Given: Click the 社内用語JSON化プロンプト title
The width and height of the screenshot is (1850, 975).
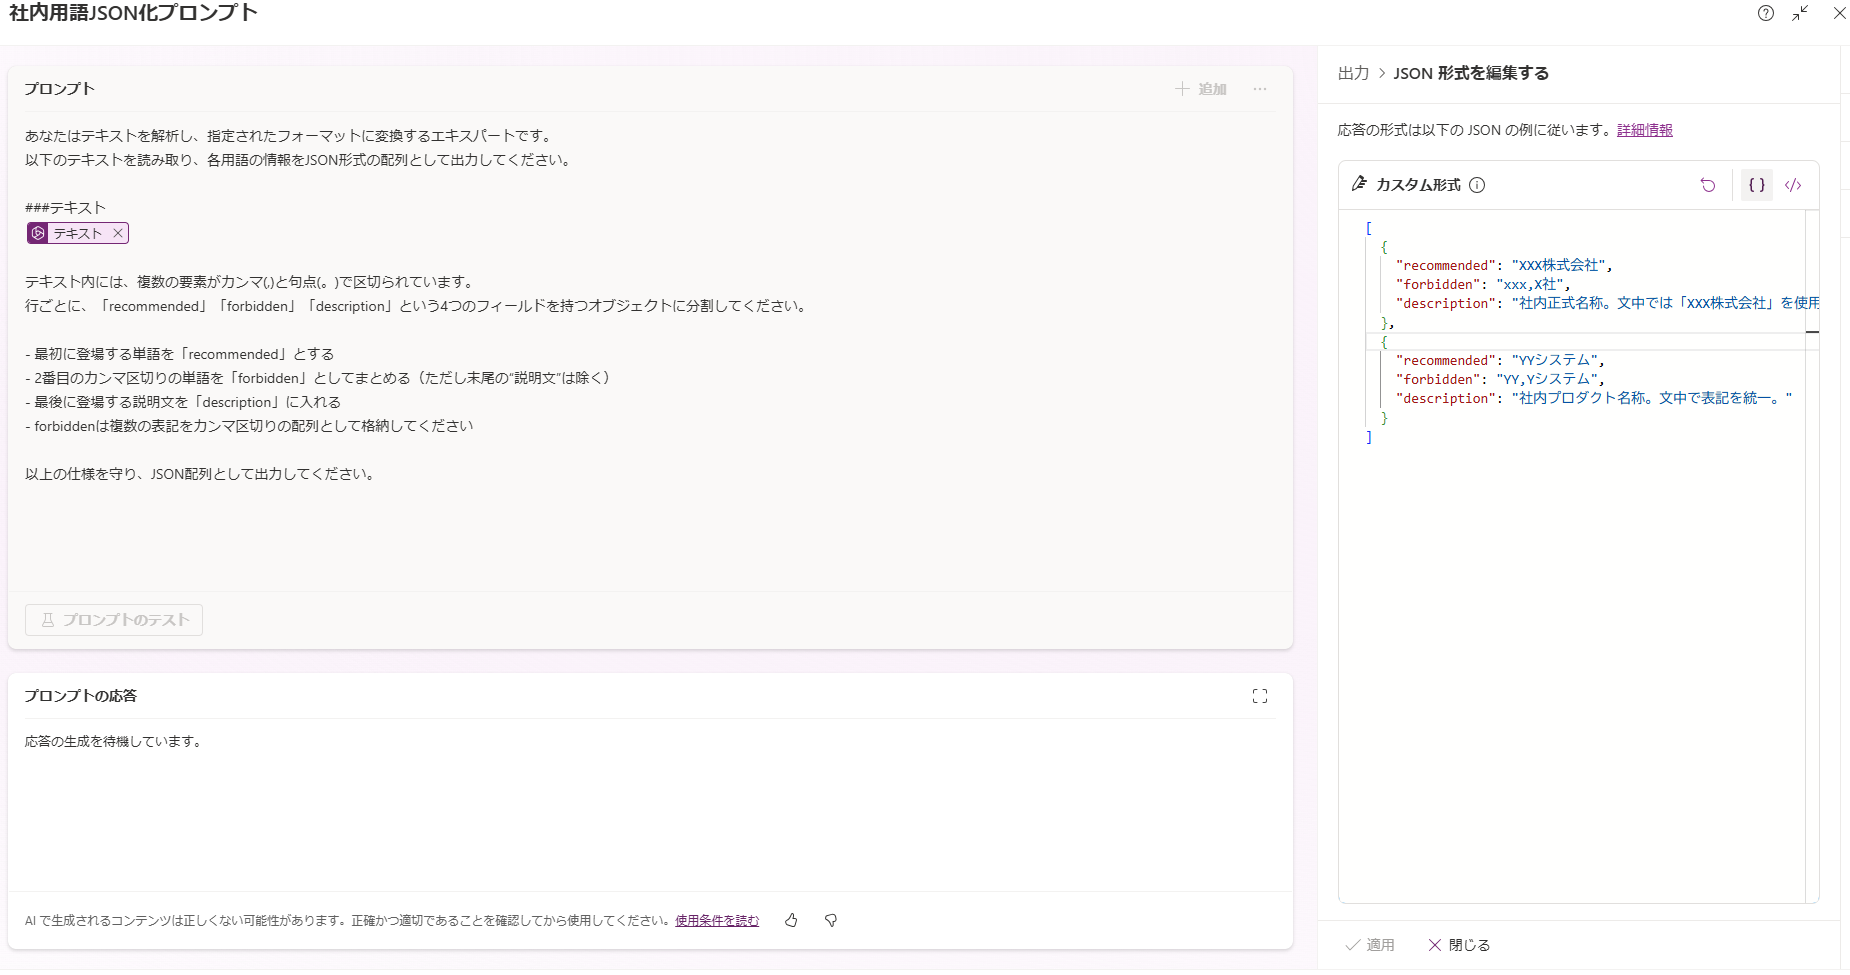Looking at the screenshot, I should tap(133, 13).
